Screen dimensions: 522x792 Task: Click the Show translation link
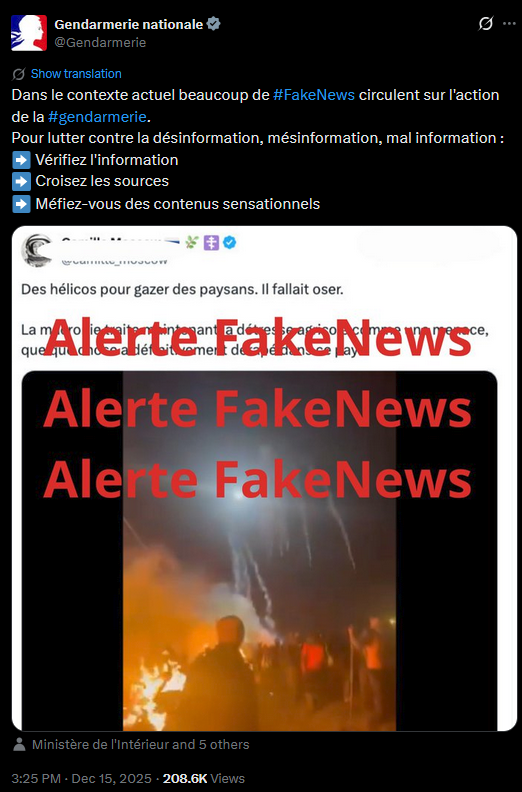[76, 74]
